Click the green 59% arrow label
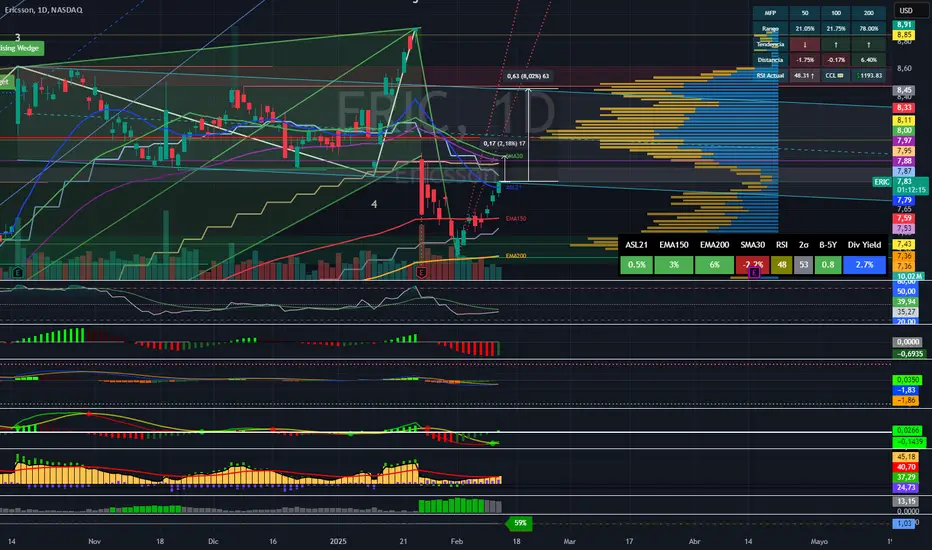This screenshot has height=550, width=932. (x=518, y=523)
